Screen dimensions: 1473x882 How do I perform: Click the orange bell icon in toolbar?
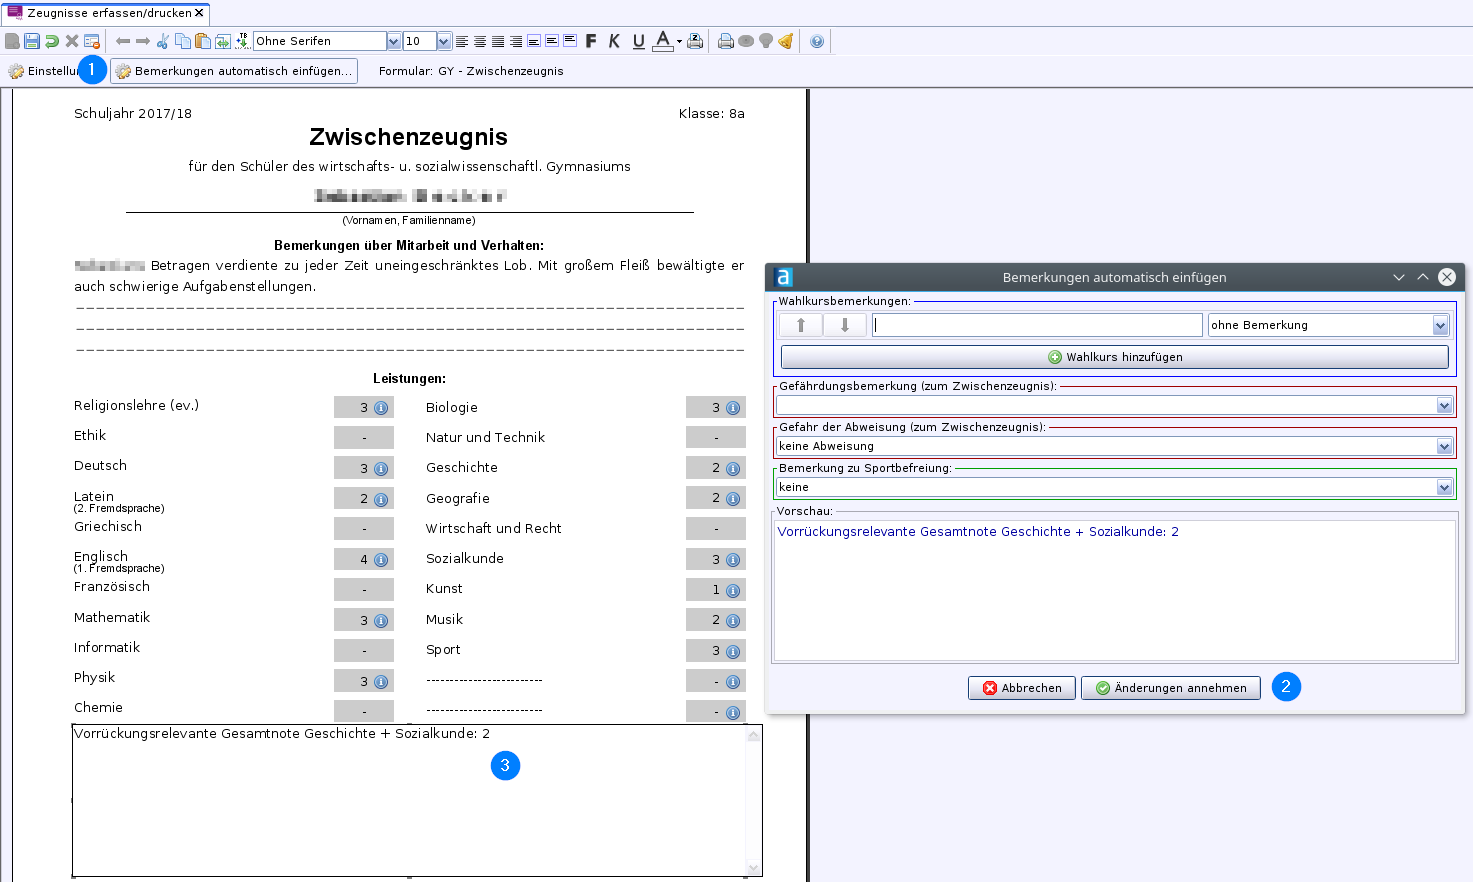[786, 41]
